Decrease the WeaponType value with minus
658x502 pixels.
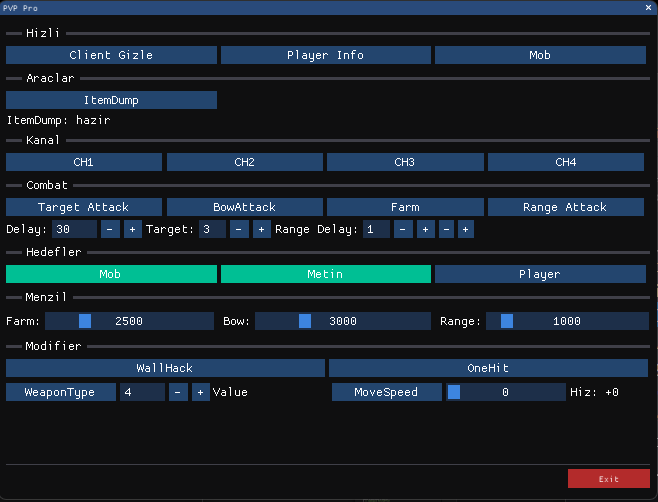(x=177, y=392)
